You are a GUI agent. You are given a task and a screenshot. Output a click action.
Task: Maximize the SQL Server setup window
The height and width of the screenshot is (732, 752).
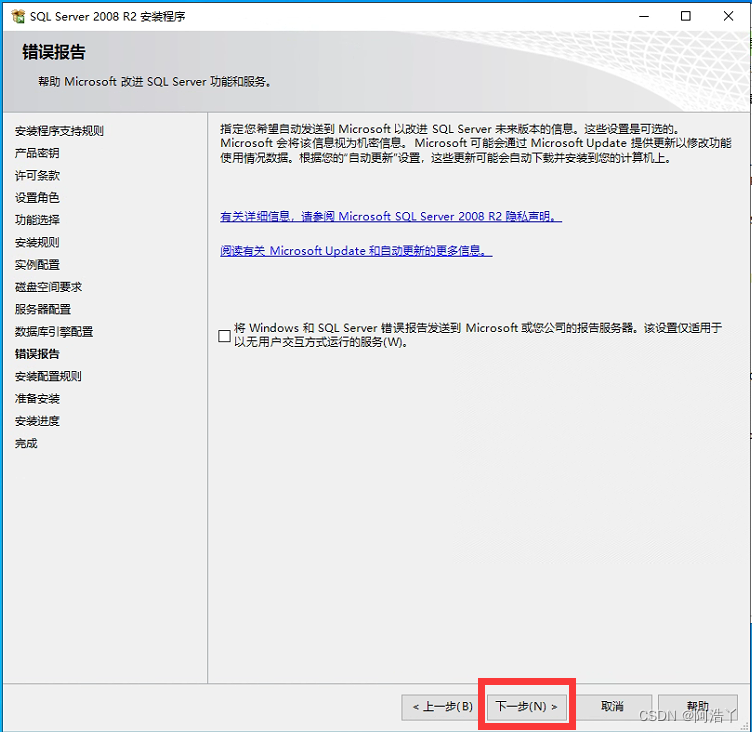point(686,16)
